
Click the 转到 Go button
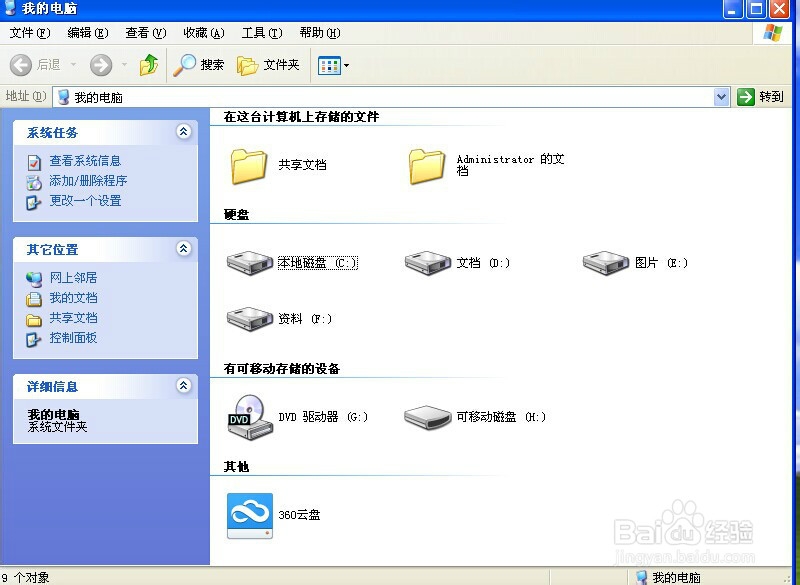pyautogui.click(x=761, y=96)
